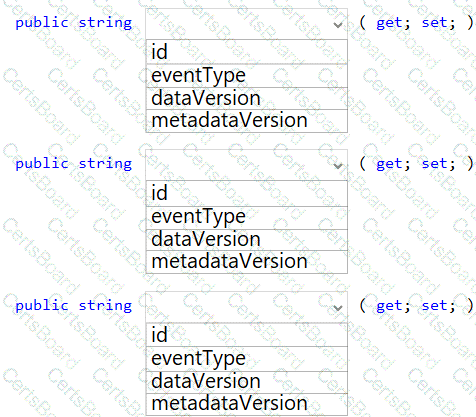Select metadataVersion in the first dropdown list
Viewport: 476px width, 417px height.
point(247,121)
